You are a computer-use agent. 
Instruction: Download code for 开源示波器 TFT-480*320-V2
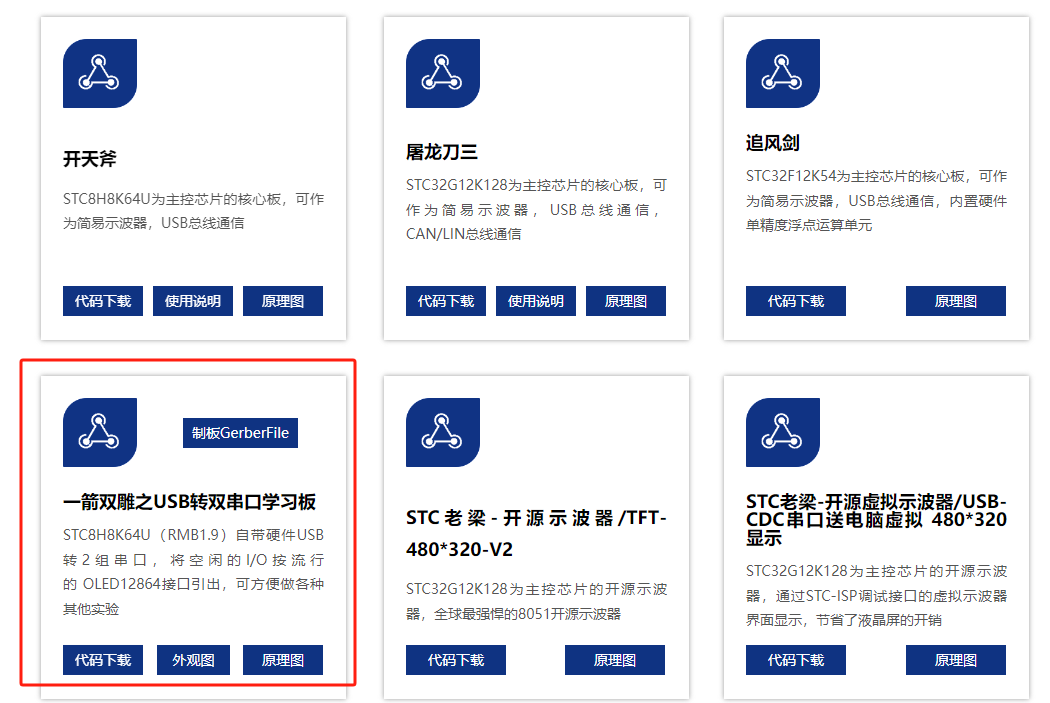tap(455, 660)
